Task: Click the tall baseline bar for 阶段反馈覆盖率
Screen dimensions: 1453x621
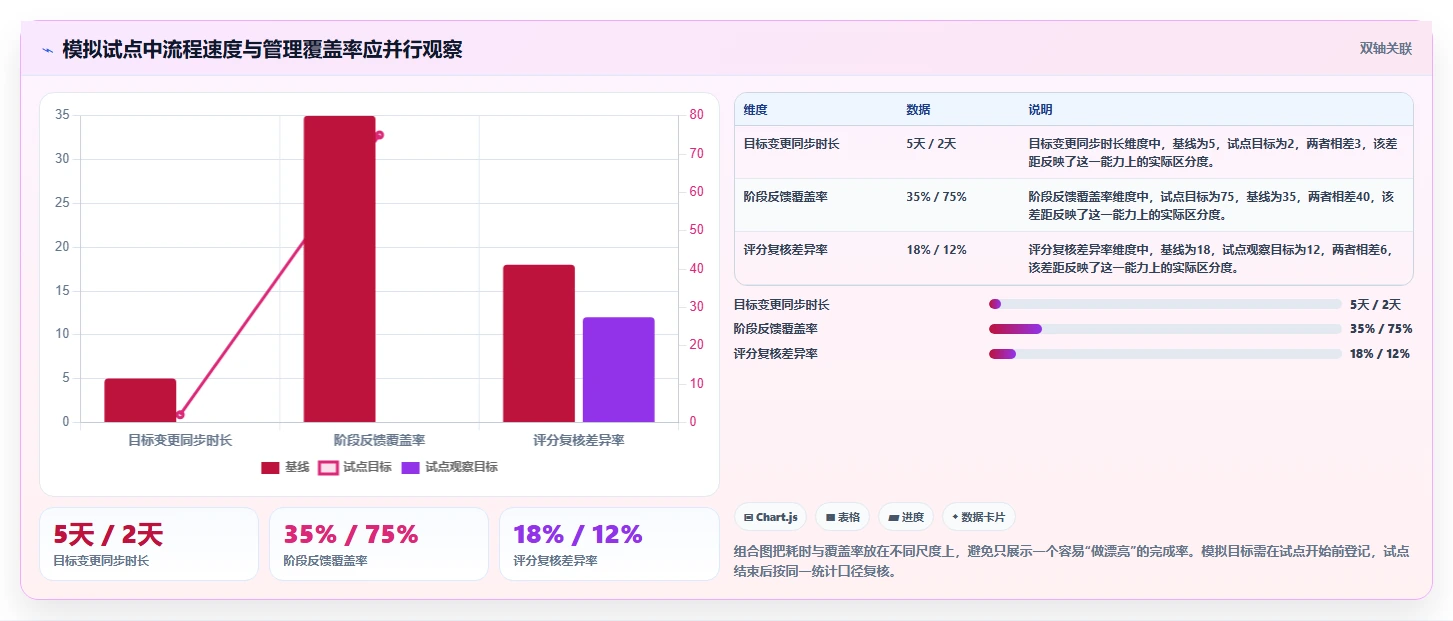Action: pyautogui.click(x=339, y=269)
